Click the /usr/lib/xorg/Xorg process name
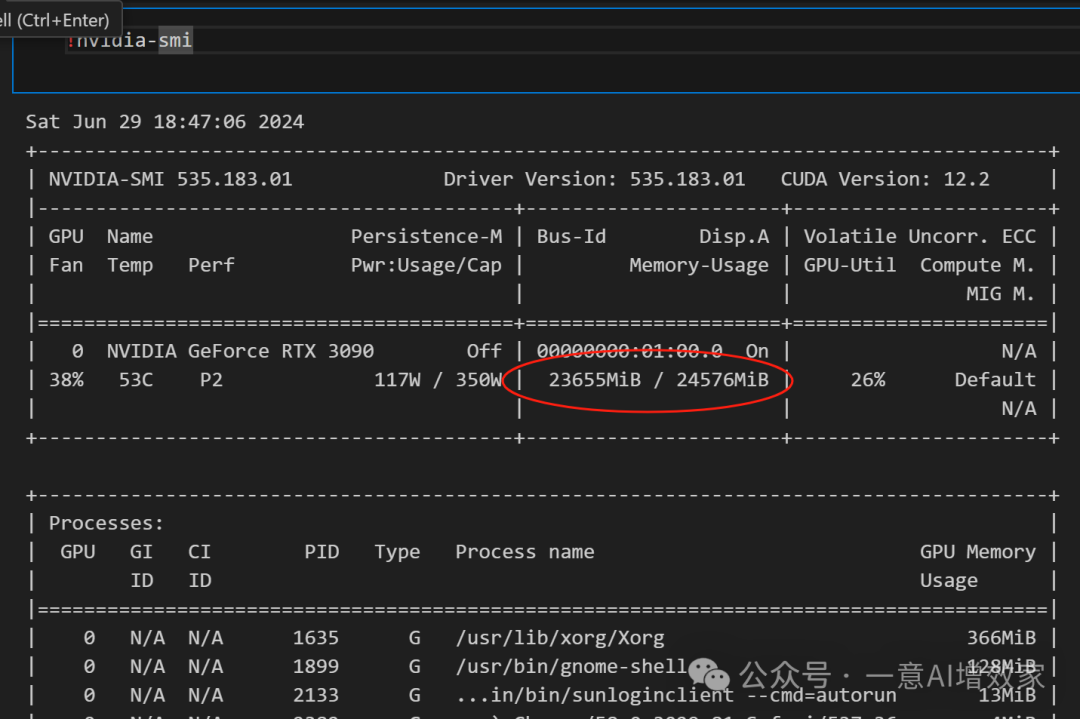 pos(559,637)
